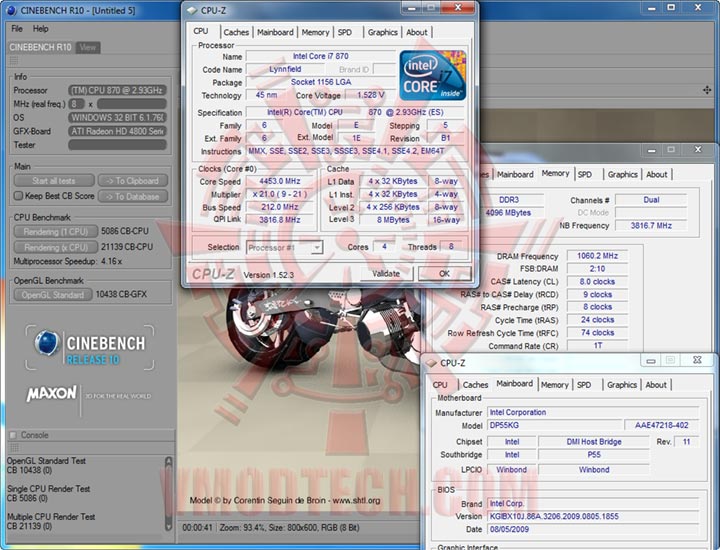Click the Intel Core i7 inside logo
The width and height of the screenshot is (720, 550).
(433, 75)
